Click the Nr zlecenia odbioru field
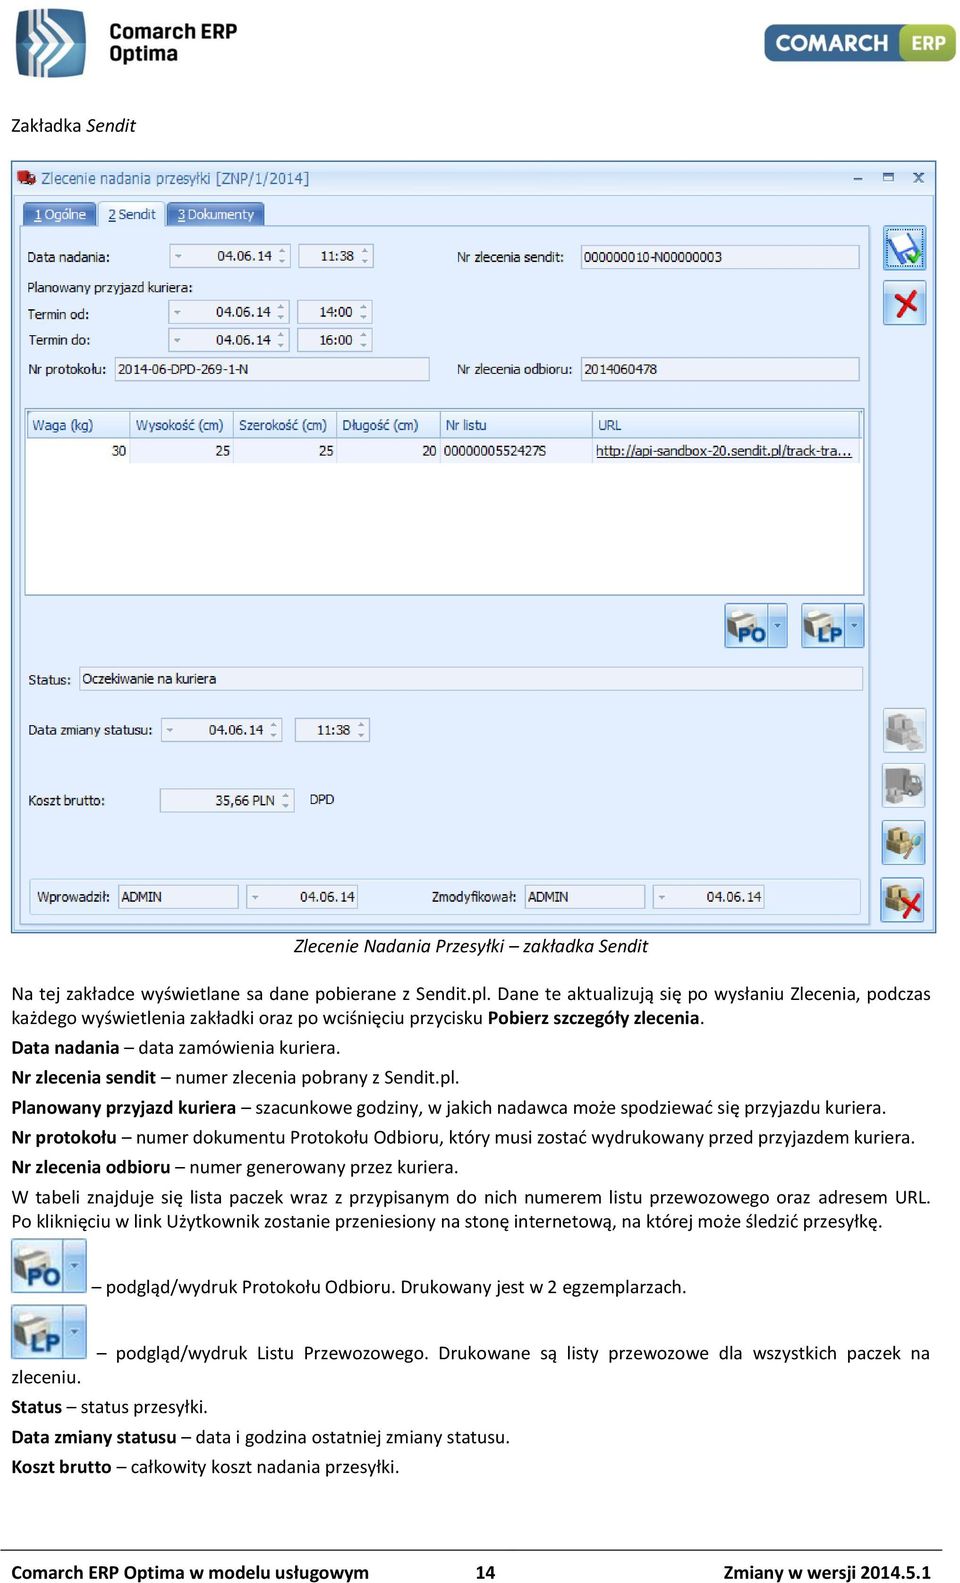The image size is (960, 1583). coord(719,369)
